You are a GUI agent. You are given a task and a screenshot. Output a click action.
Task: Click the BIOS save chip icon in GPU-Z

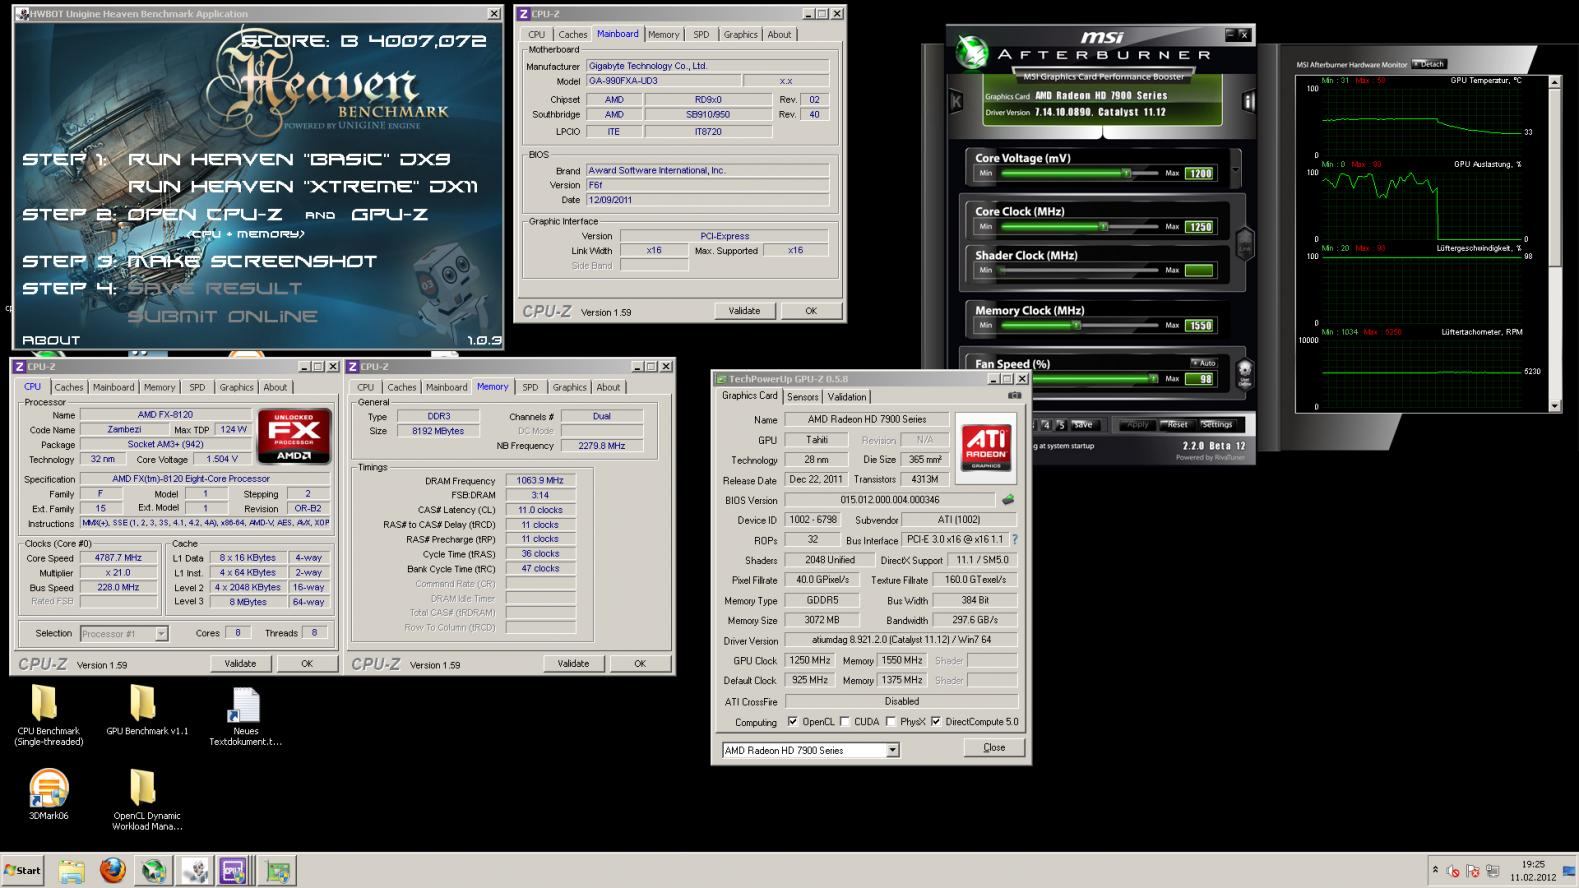coord(1008,500)
